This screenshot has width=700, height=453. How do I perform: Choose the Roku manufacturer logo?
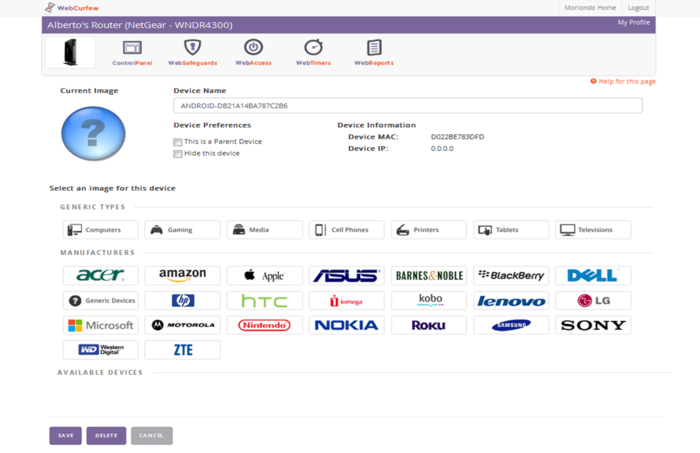[429, 325]
